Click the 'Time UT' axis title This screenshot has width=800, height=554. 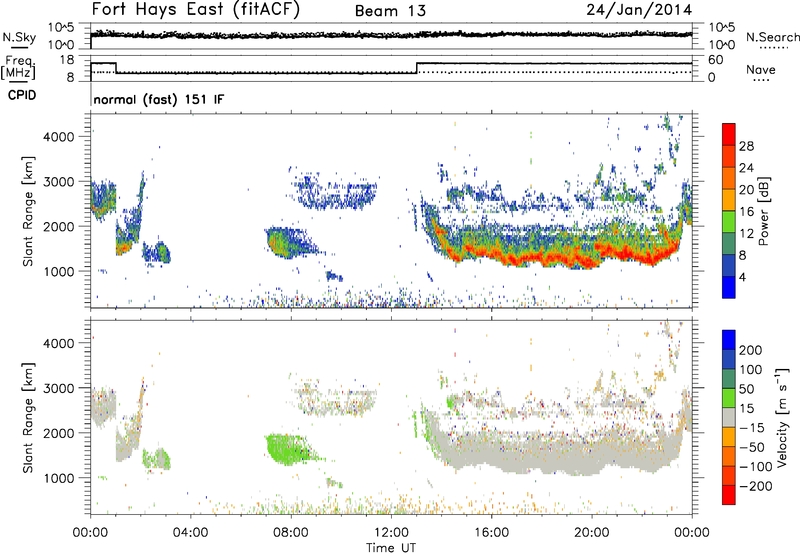pos(391,548)
